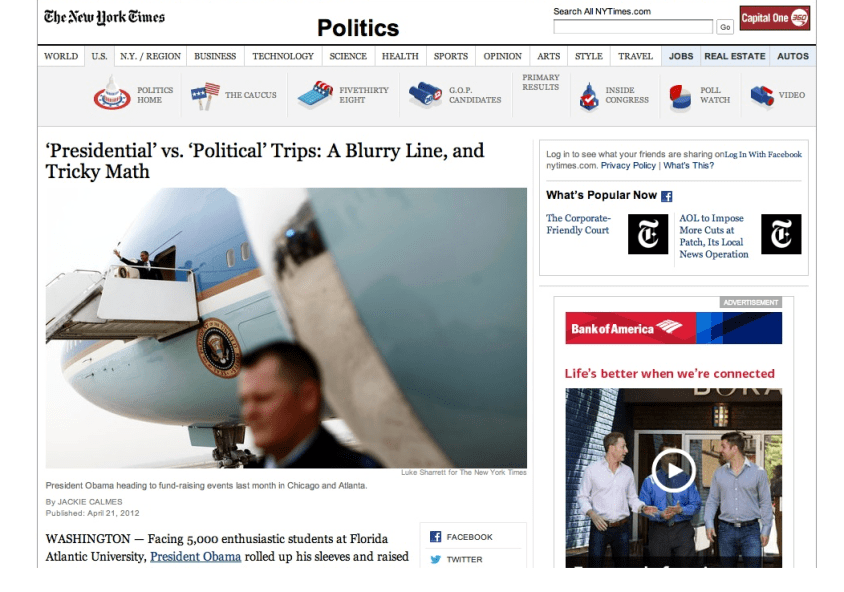The height and width of the screenshot is (592, 844).
Task: Open FiveThirtyEight flag chart icon
Action: [x=315, y=95]
